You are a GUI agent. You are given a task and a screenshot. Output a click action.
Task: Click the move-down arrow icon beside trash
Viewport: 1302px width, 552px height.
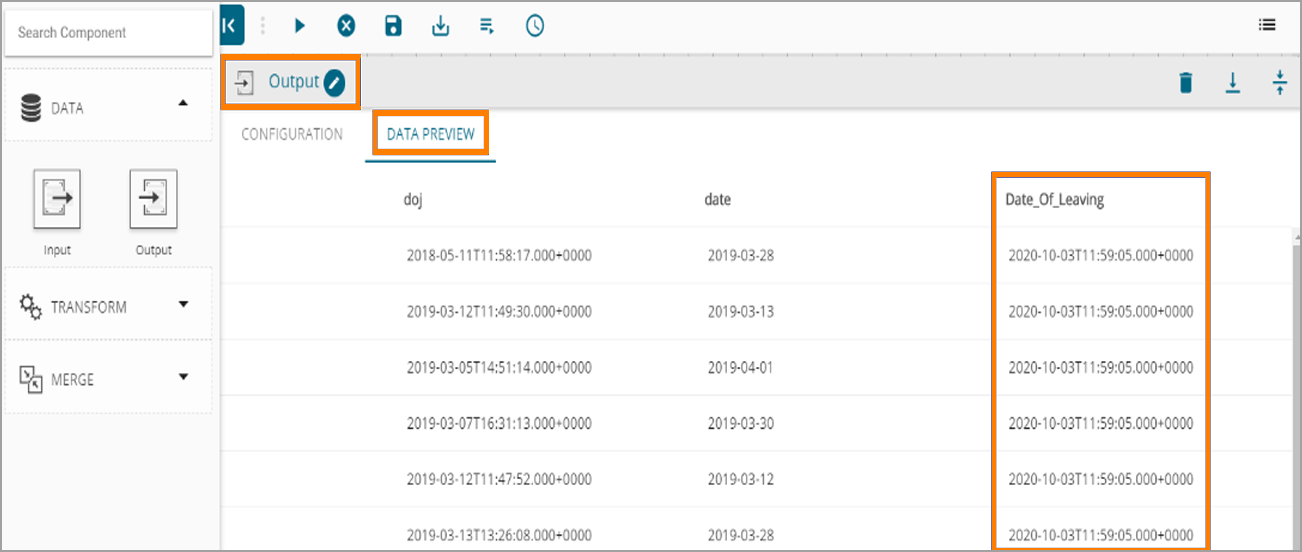(x=1233, y=82)
